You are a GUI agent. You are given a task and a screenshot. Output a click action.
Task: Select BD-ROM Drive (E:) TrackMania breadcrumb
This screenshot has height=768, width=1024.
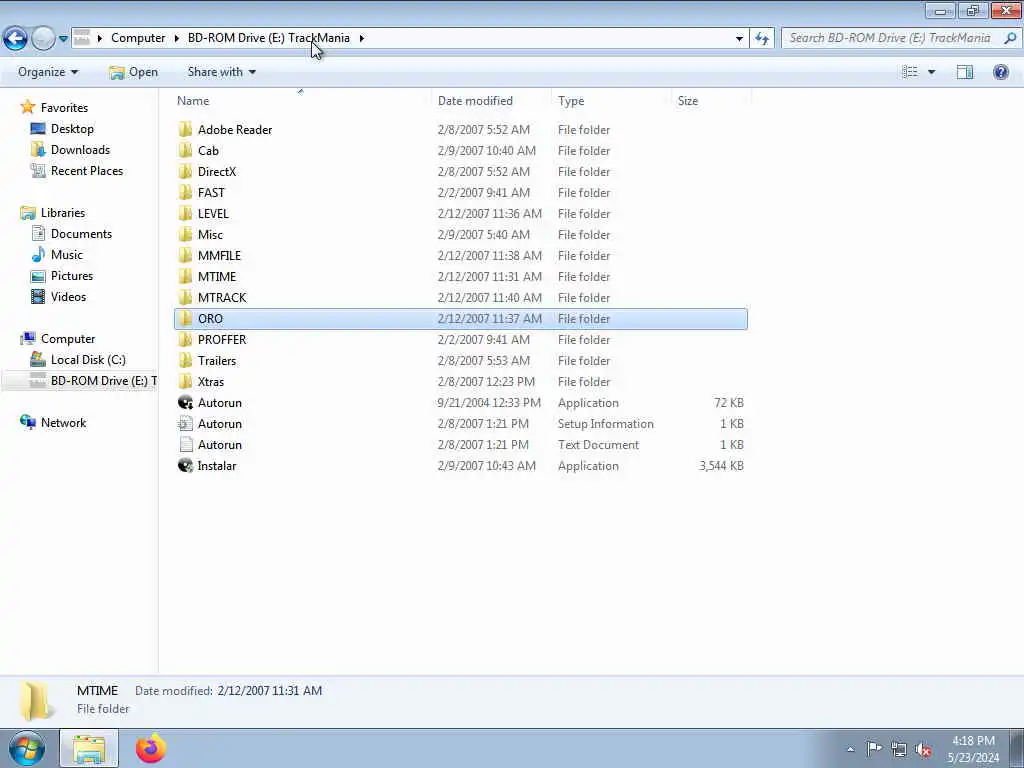[268, 38]
